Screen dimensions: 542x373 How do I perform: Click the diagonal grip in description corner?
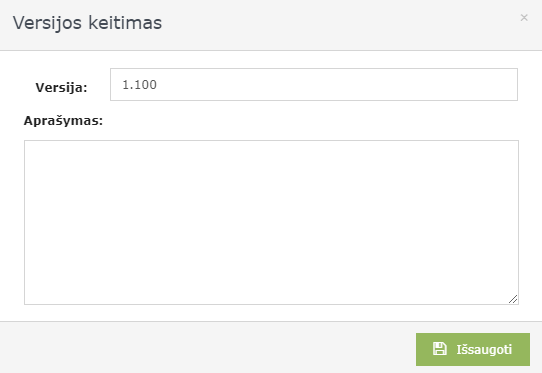tap(513, 299)
